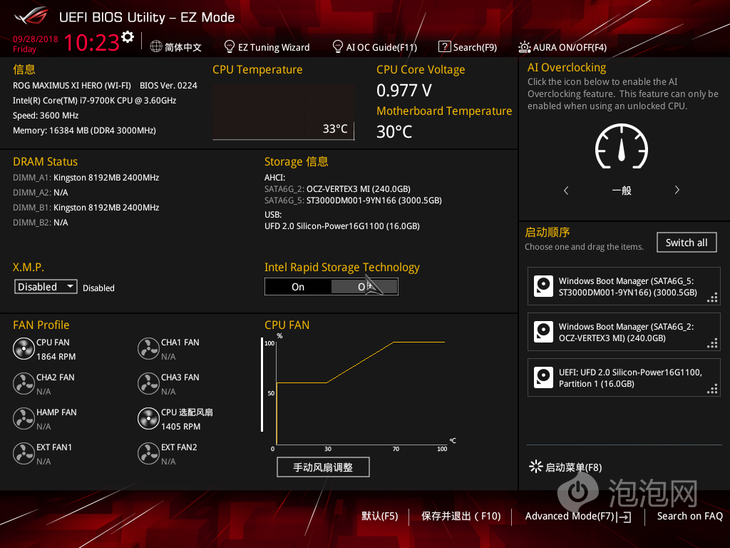The height and width of the screenshot is (548, 730).
Task: Click the 手动风扇调整 button
Action: pos(323,467)
